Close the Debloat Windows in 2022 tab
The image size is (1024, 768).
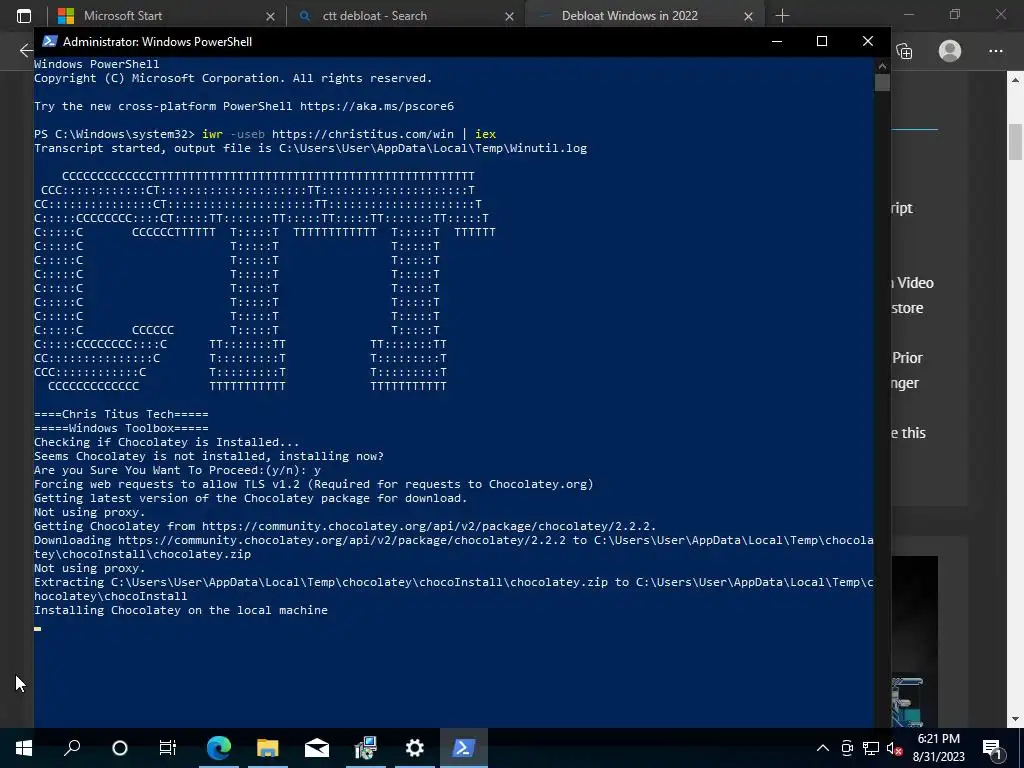(748, 16)
